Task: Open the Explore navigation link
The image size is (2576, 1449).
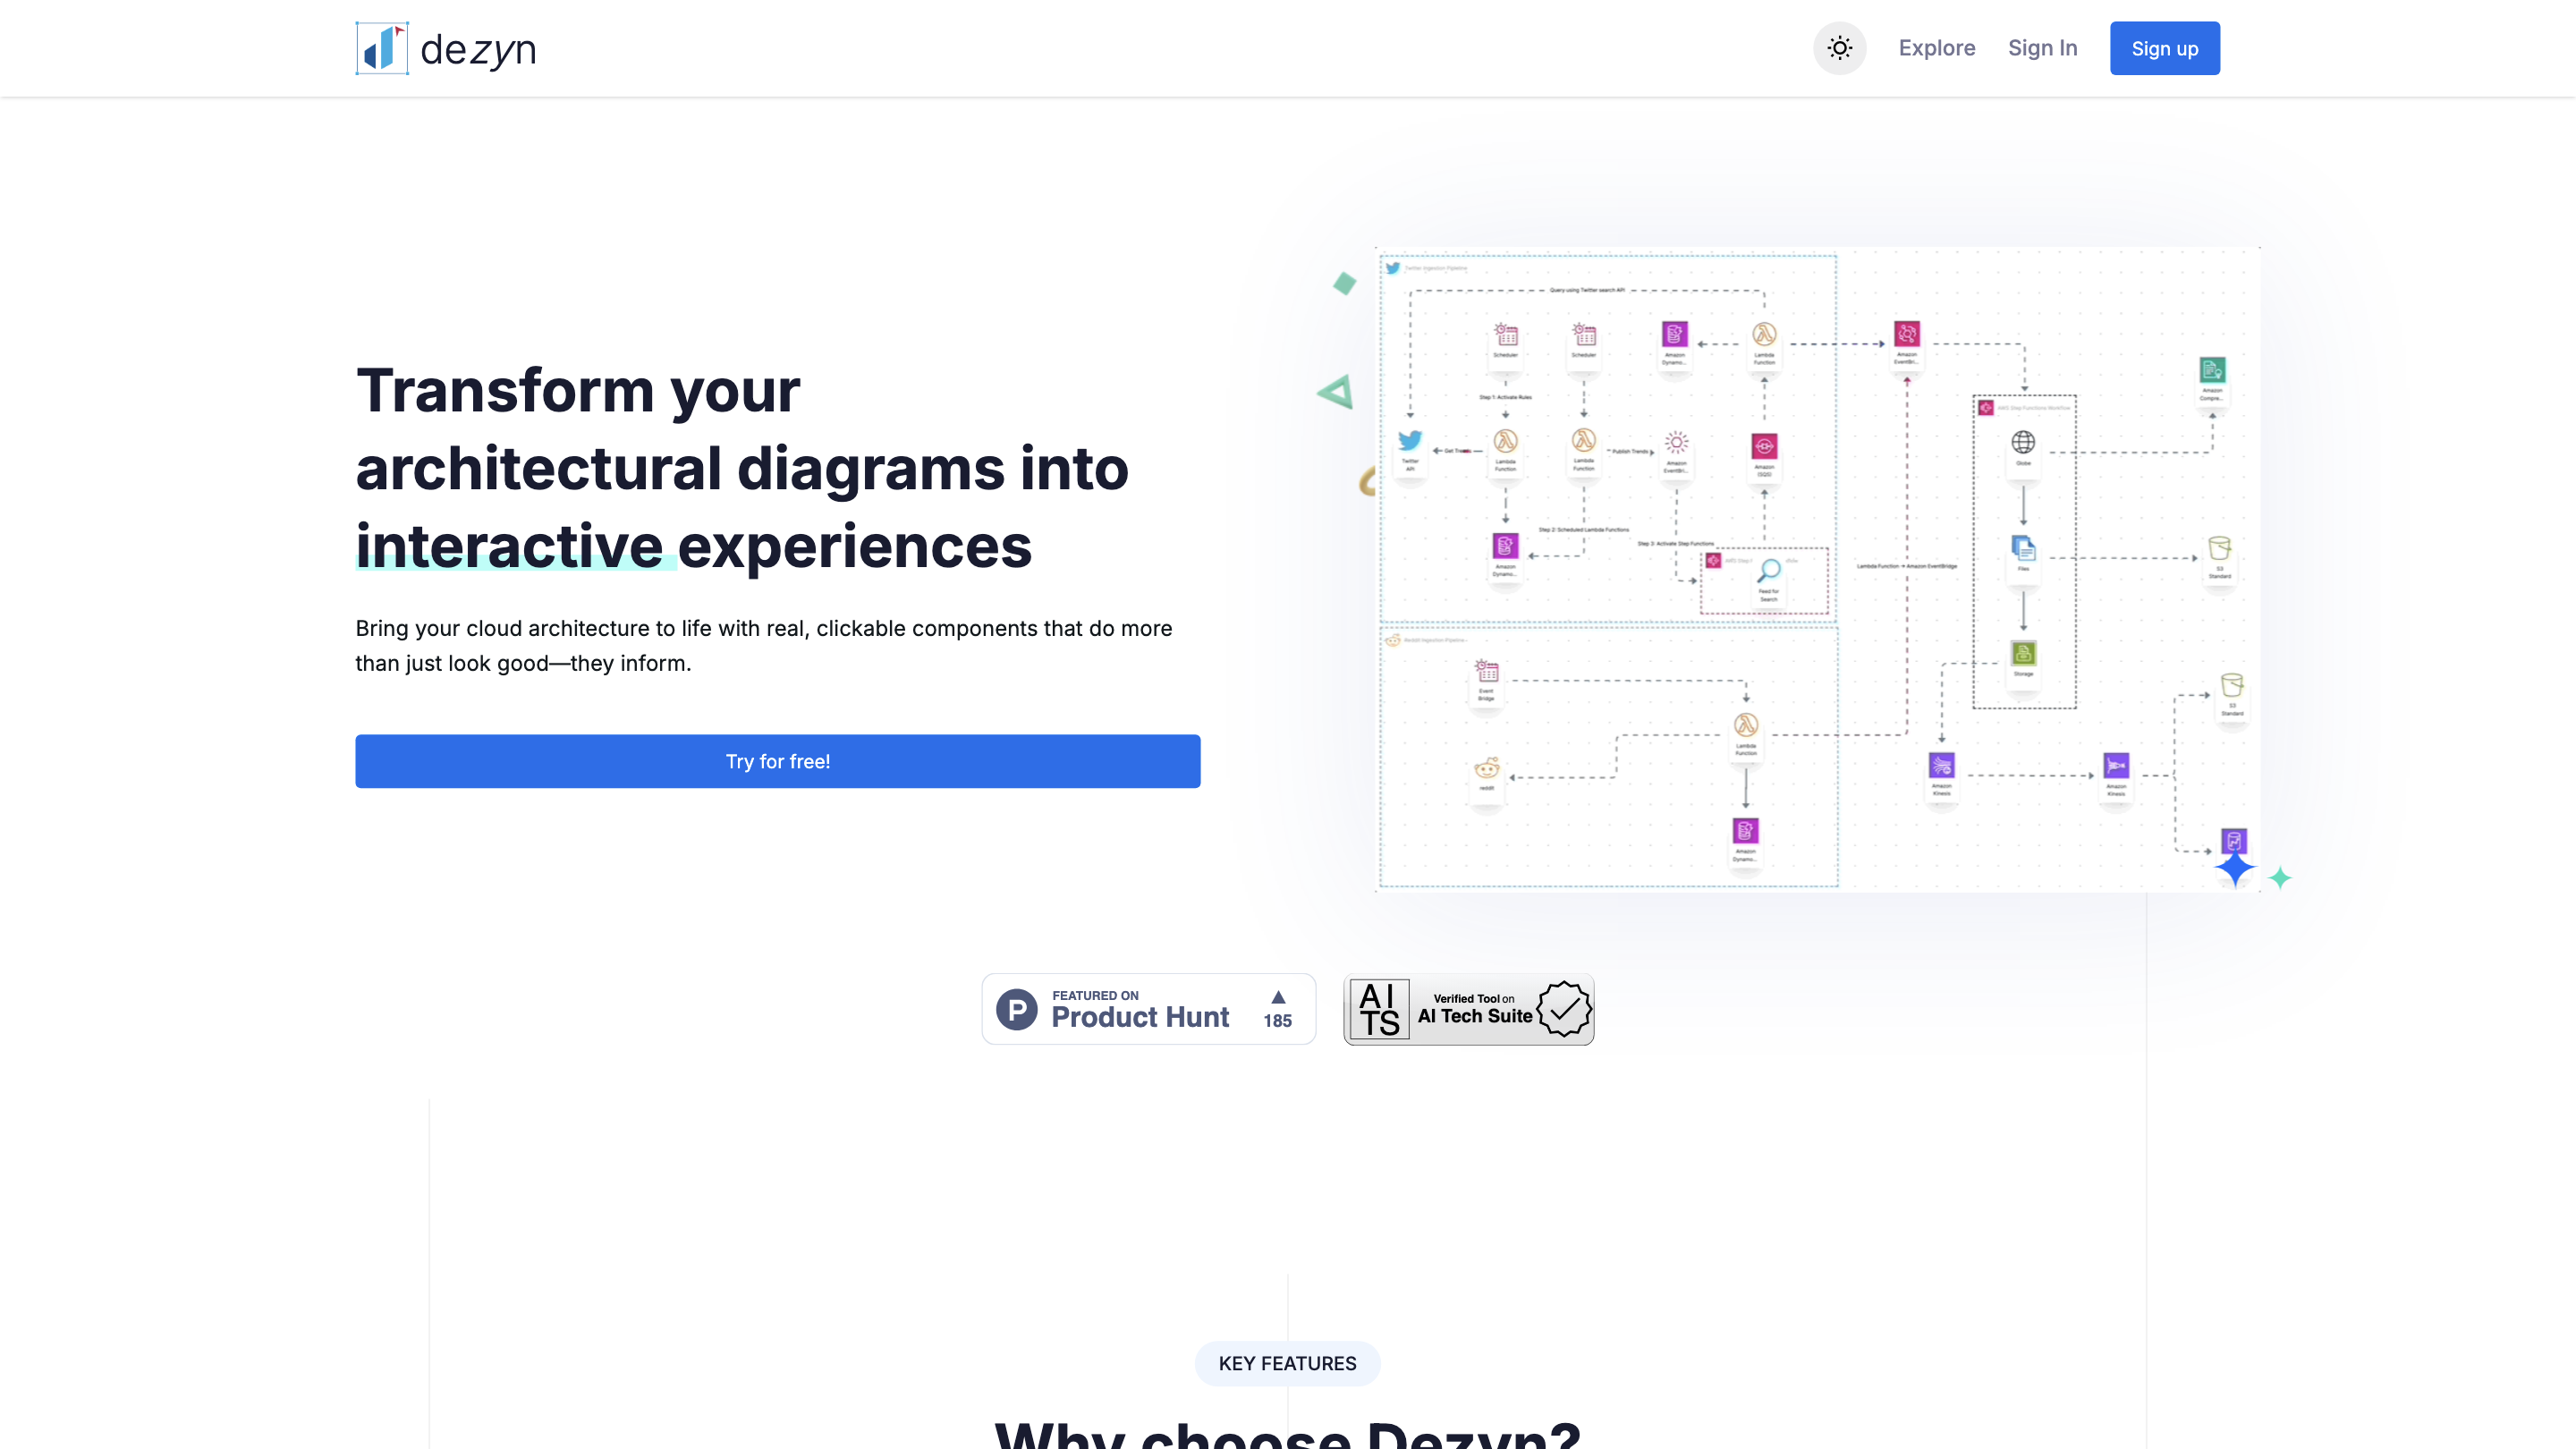Action: [x=1936, y=48]
